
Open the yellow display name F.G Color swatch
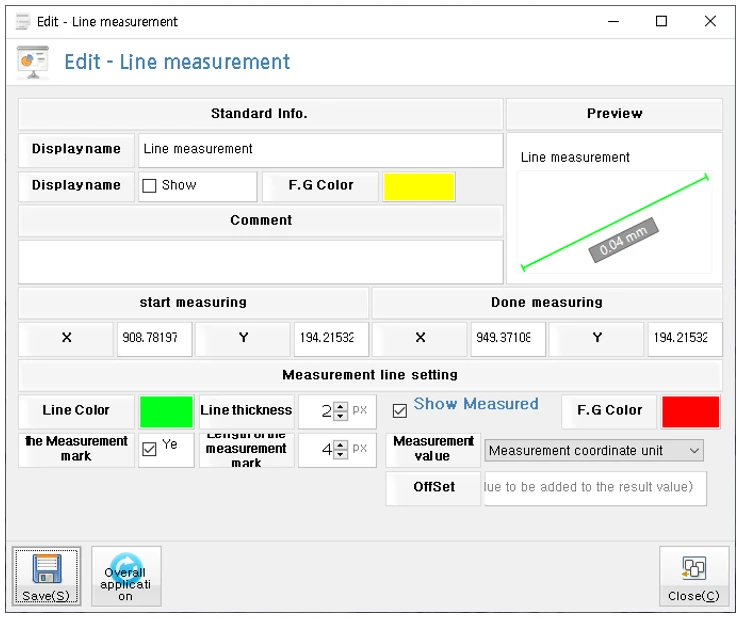tap(419, 187)
